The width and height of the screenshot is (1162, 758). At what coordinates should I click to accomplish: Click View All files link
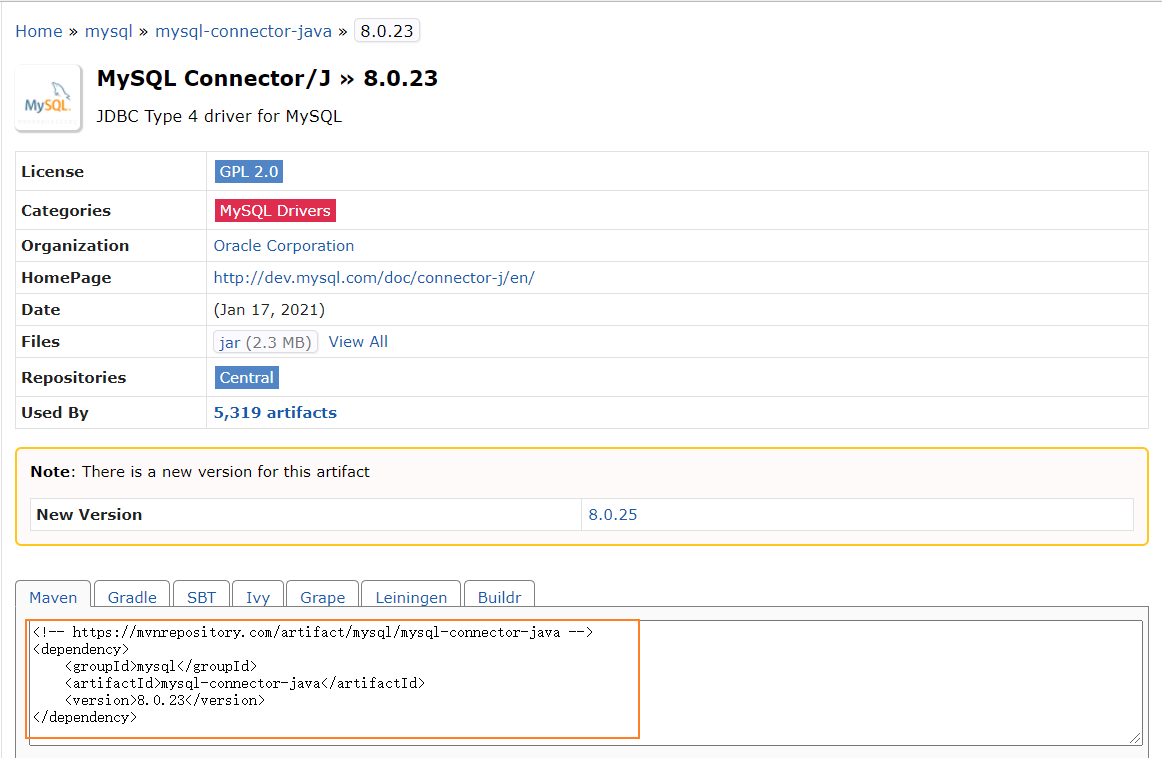coord(358,342)
